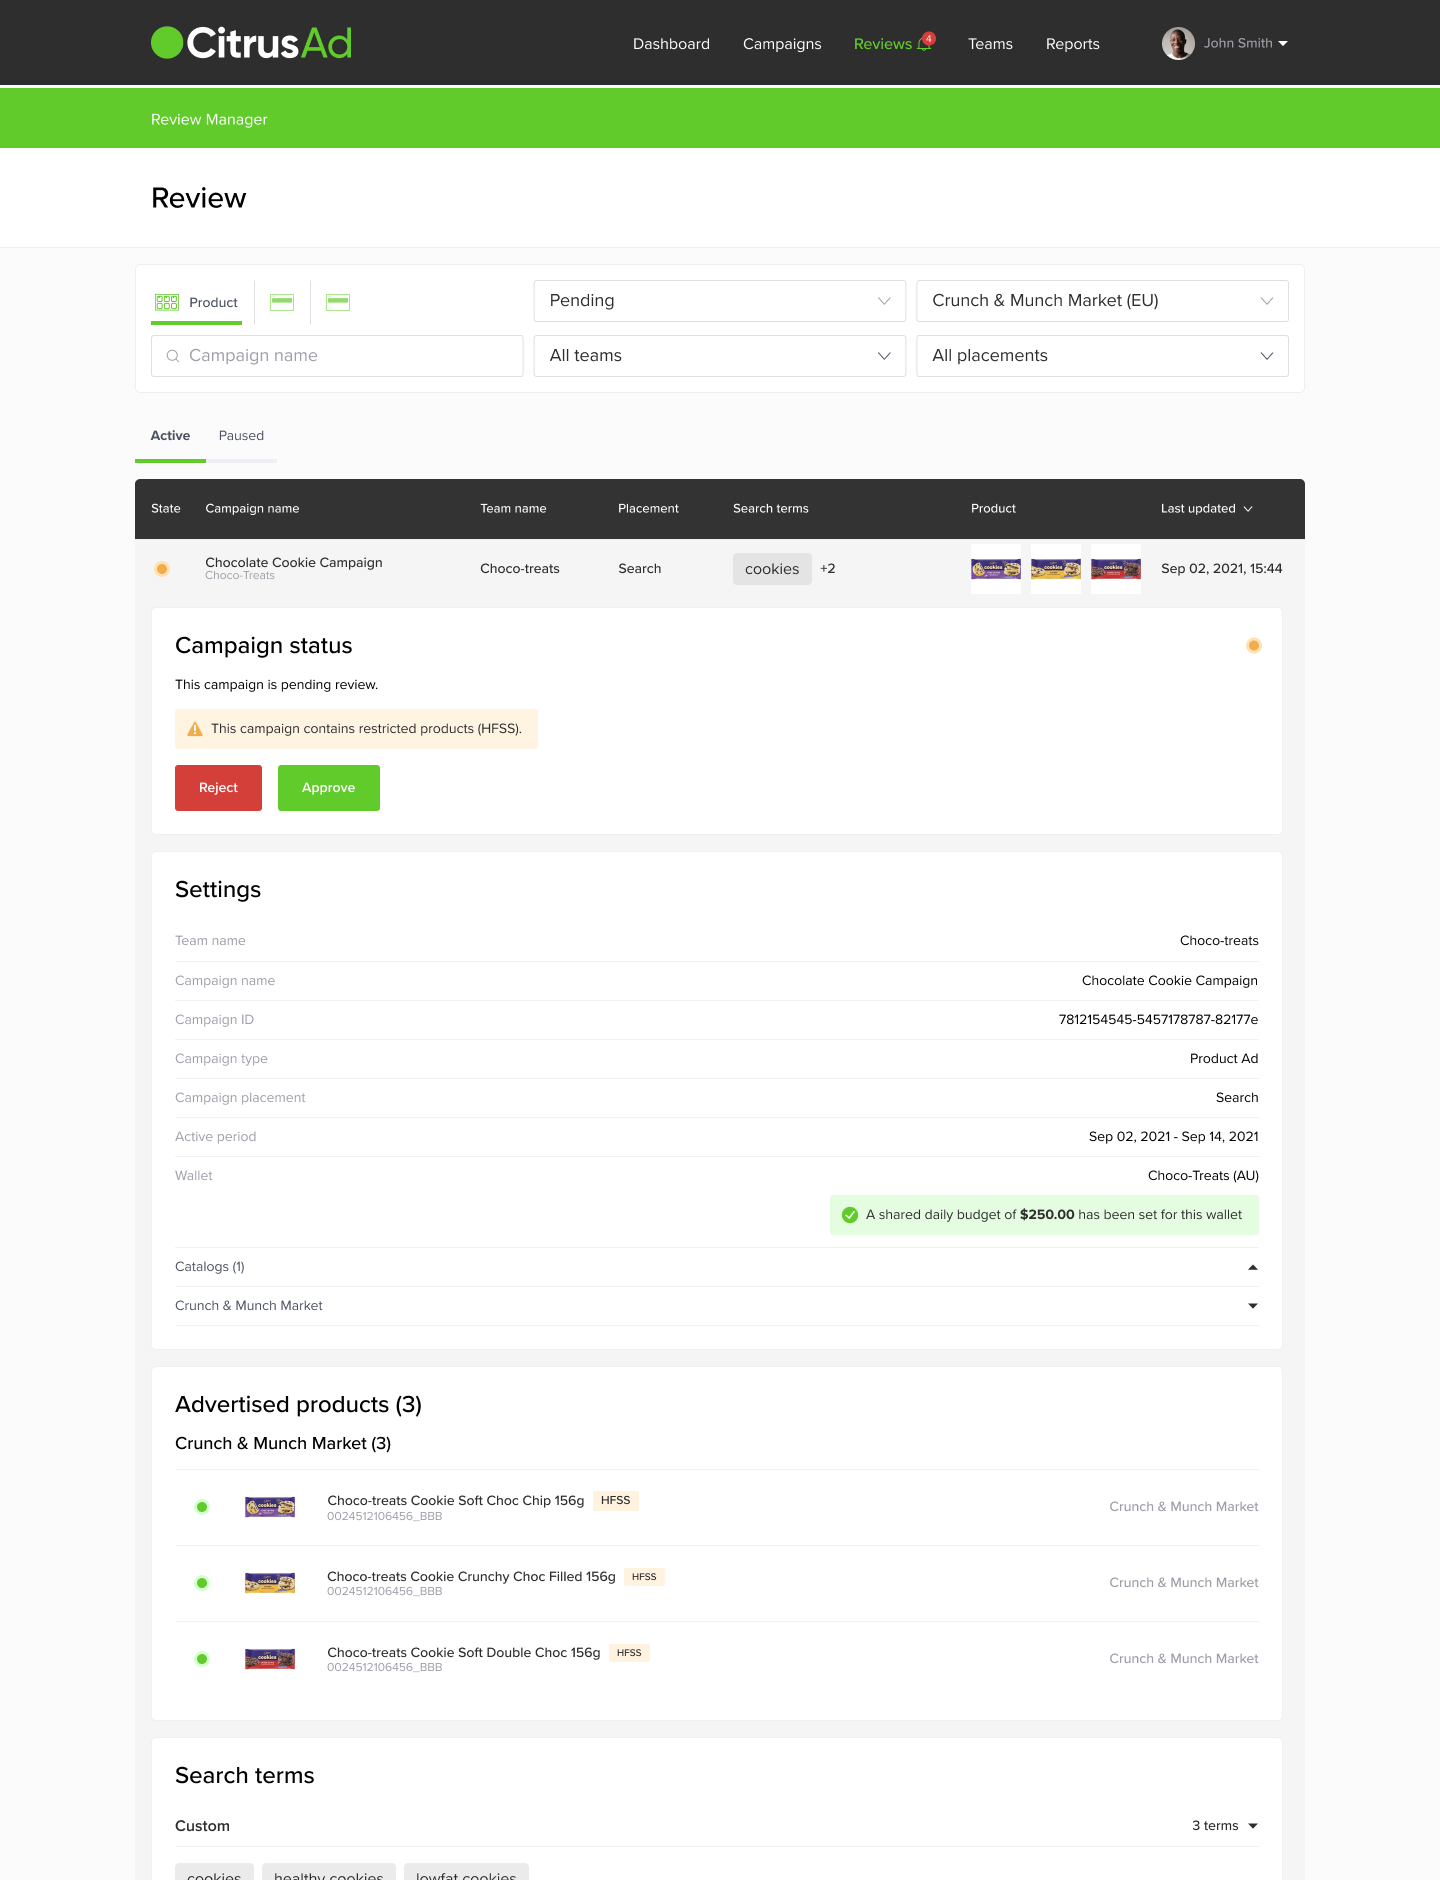Click the Active period date range value
This screenshot has height=1880, width=1440.
pos(1174,1137)
